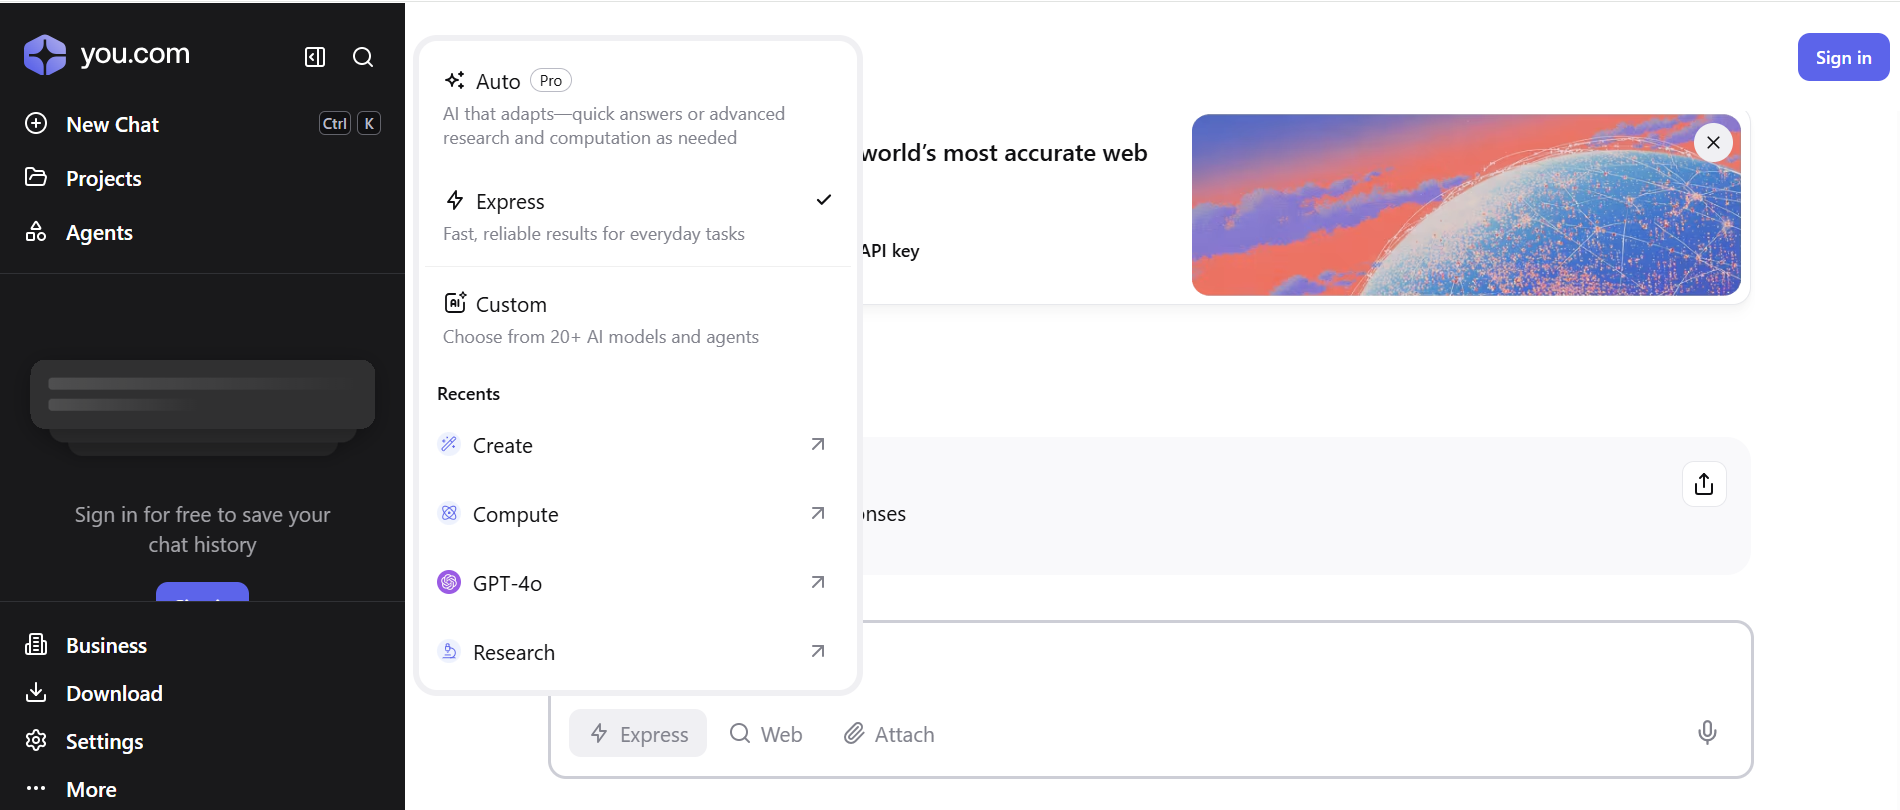Open the Compute agent from Recents

click(515, 514)
